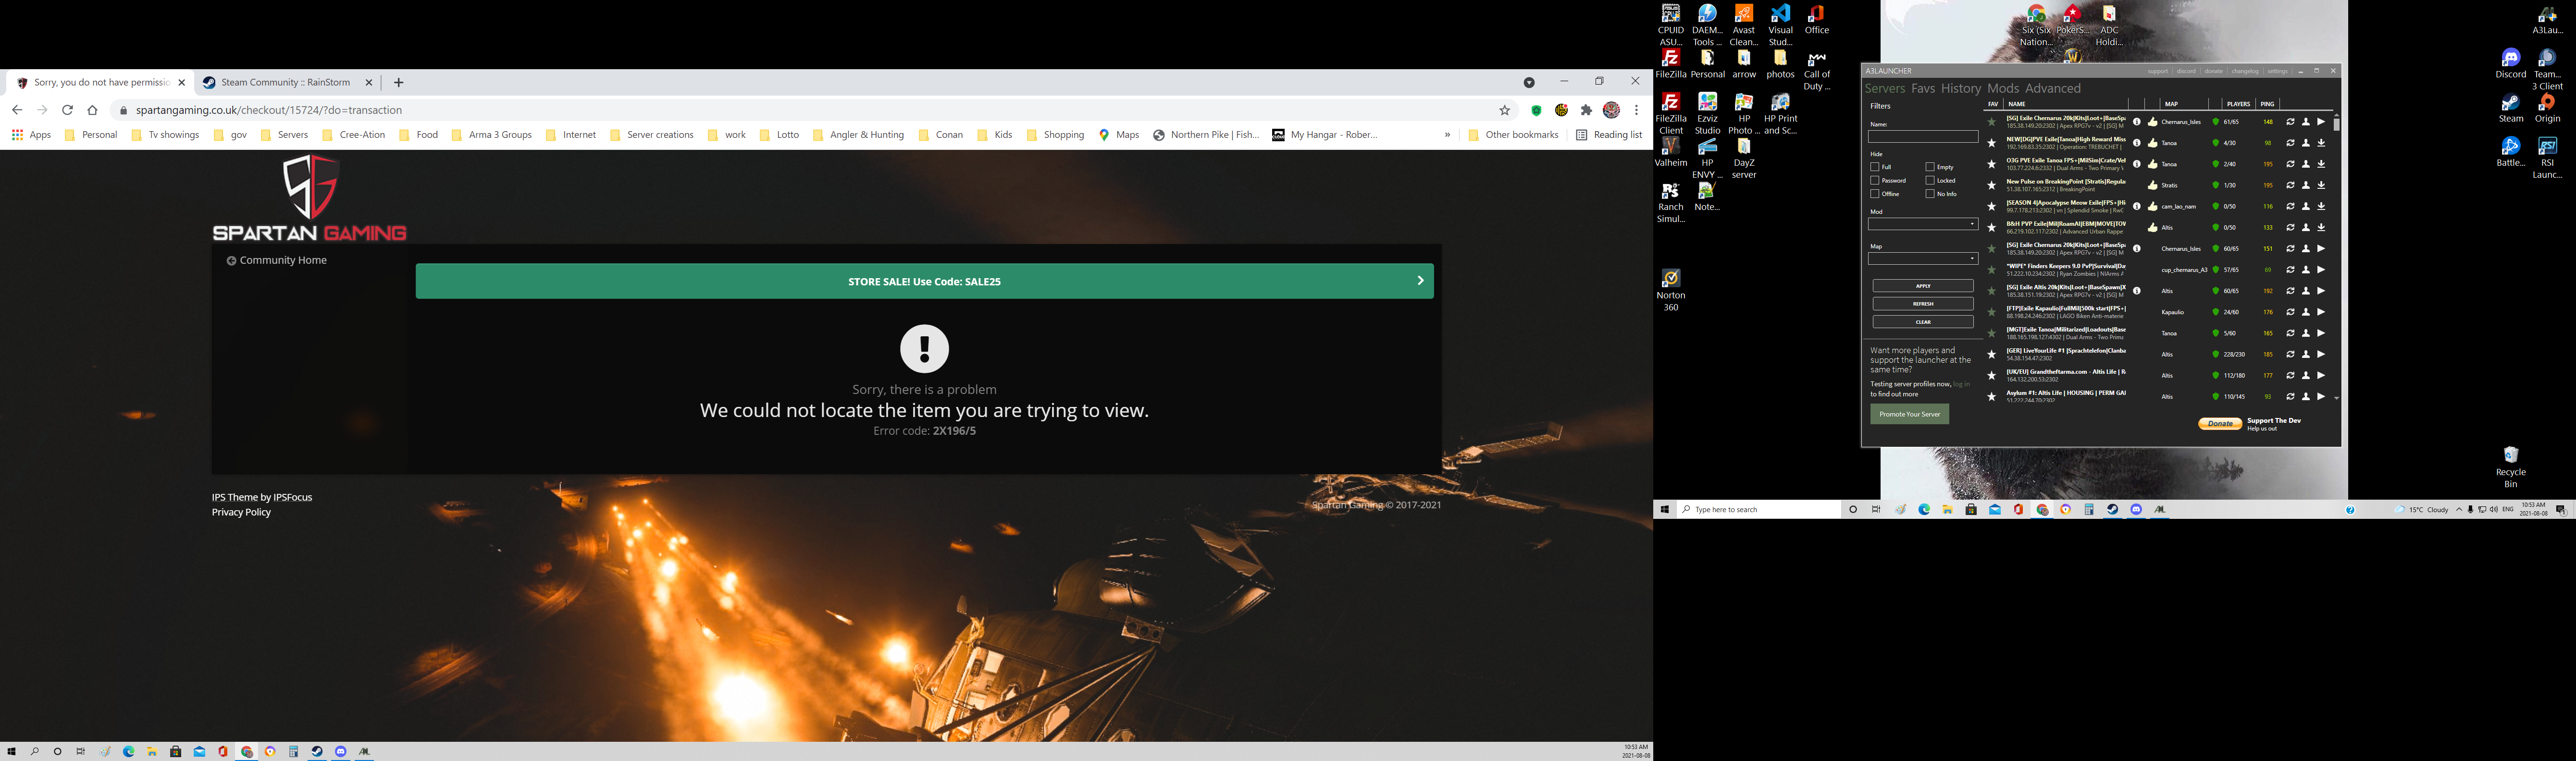
Task: Click IPS Theme by IPSFocus link
Action: click(262, 497)
